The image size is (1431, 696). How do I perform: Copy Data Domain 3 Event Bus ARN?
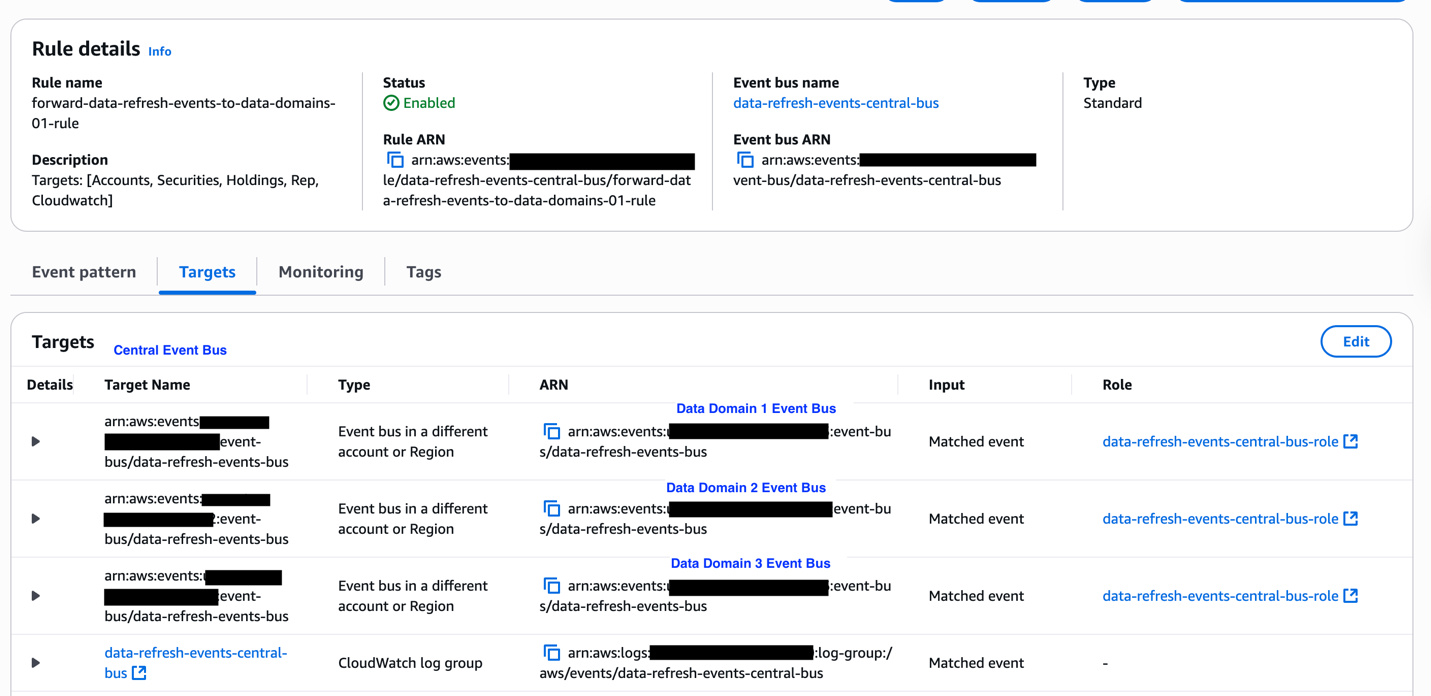tap(551, 585)
